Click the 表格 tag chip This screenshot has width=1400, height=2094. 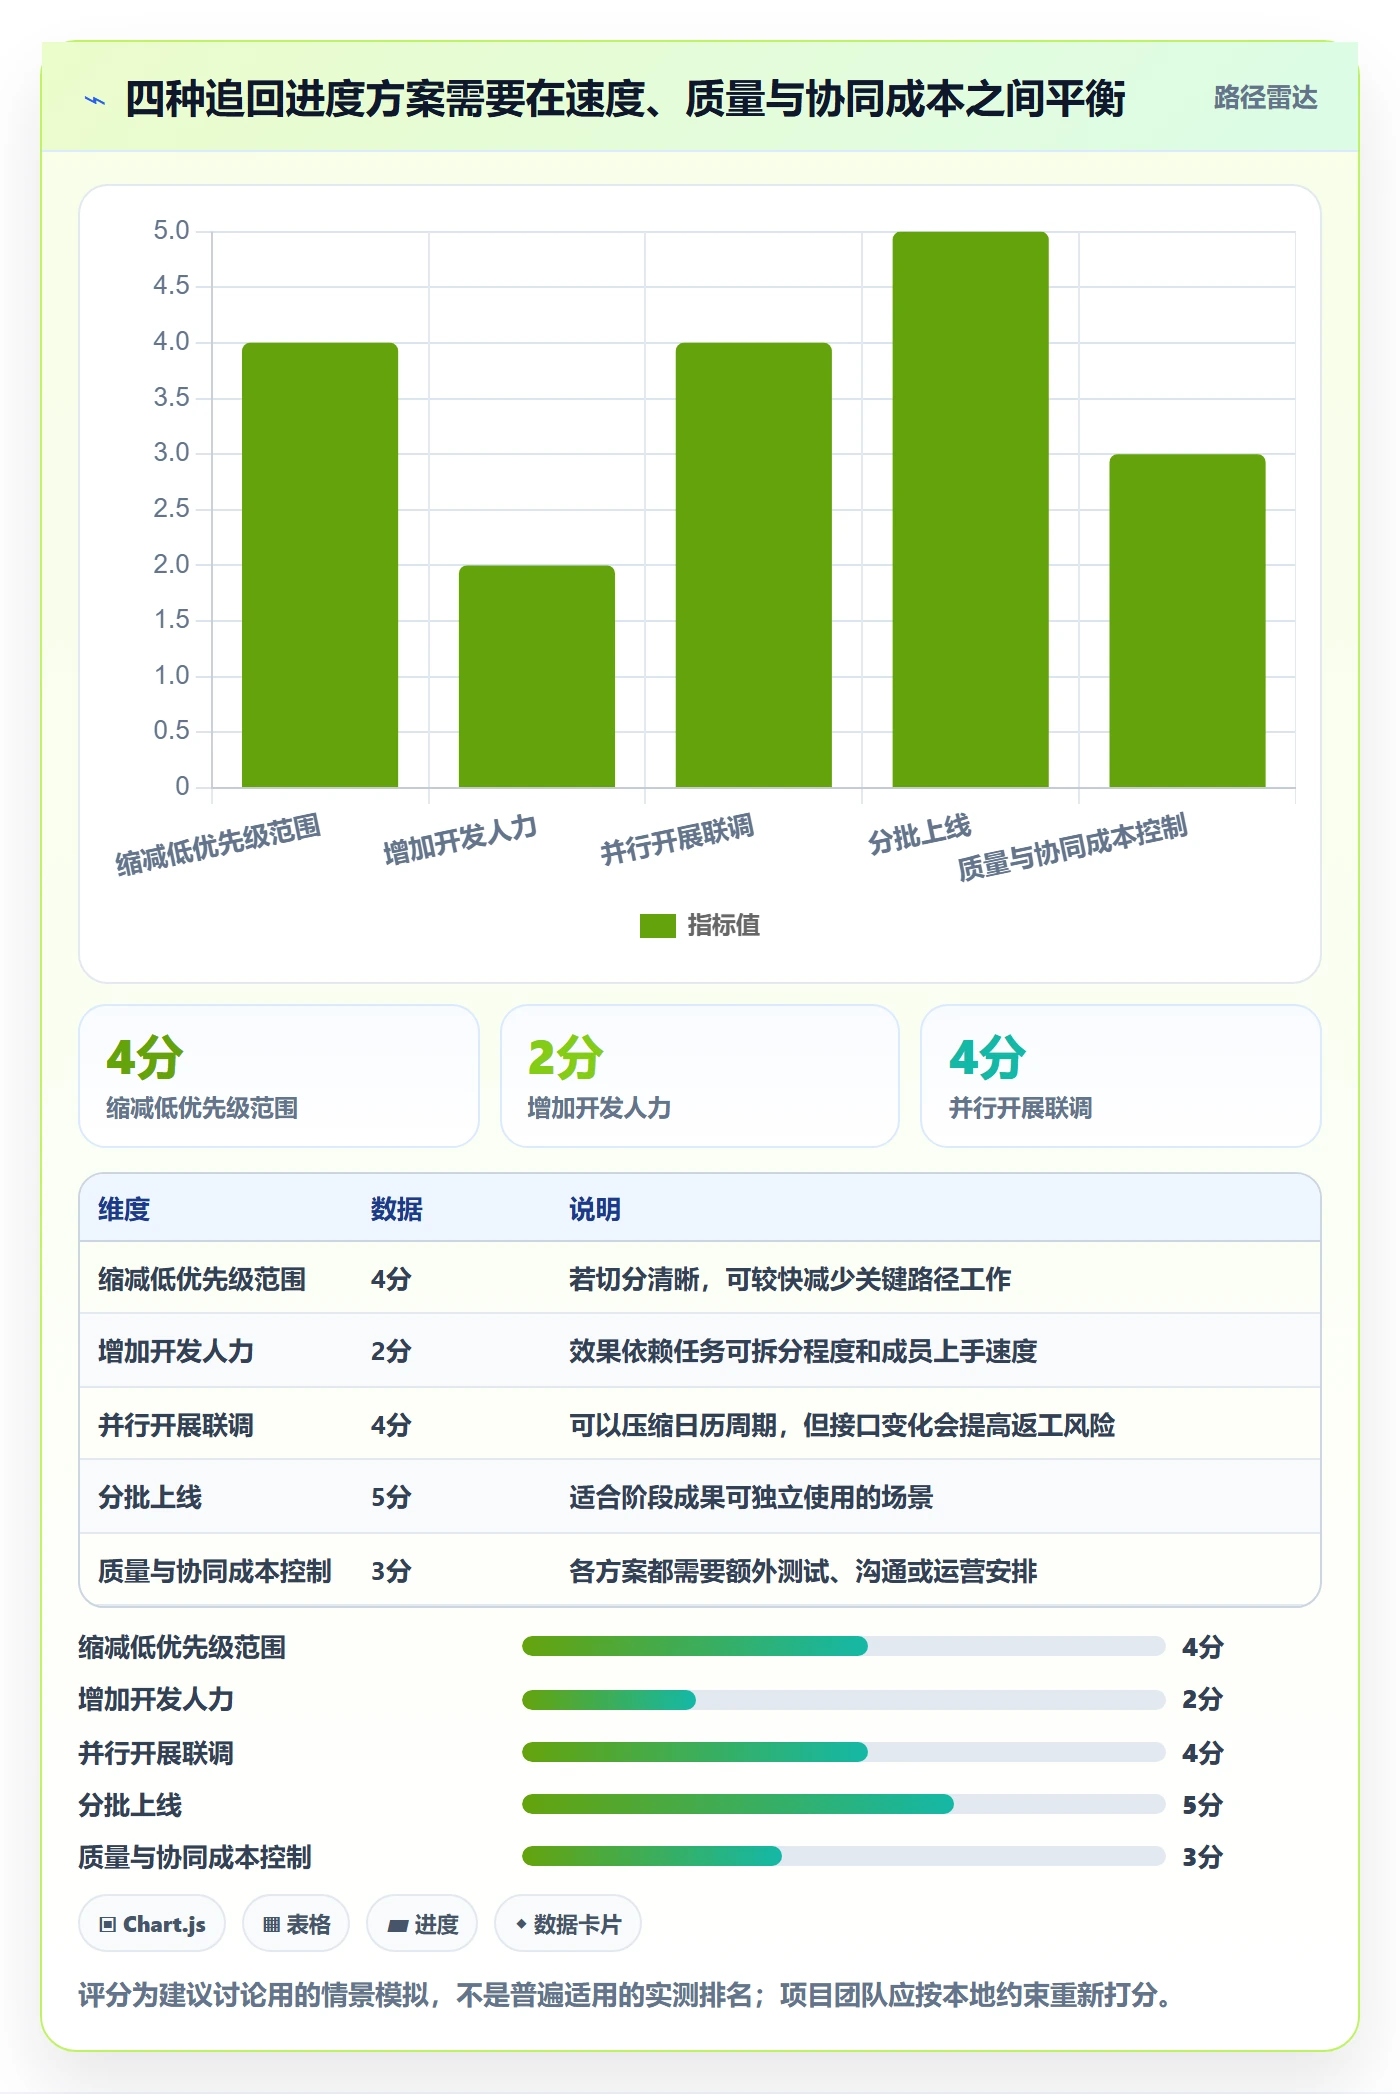[296, 1924]
